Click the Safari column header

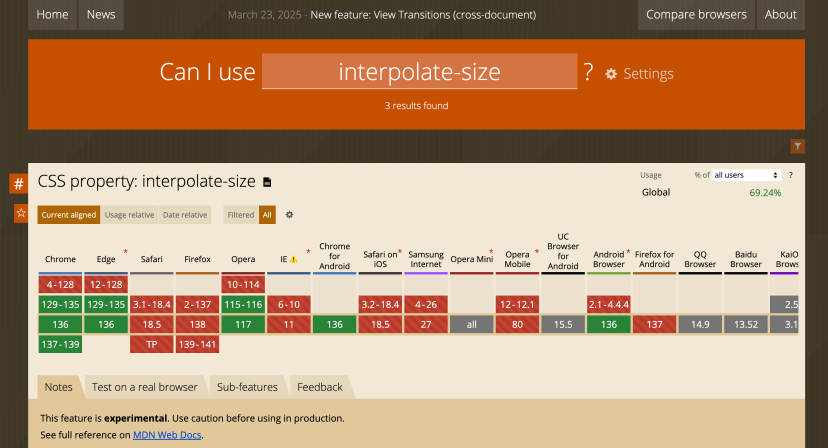tap(152, 259)
